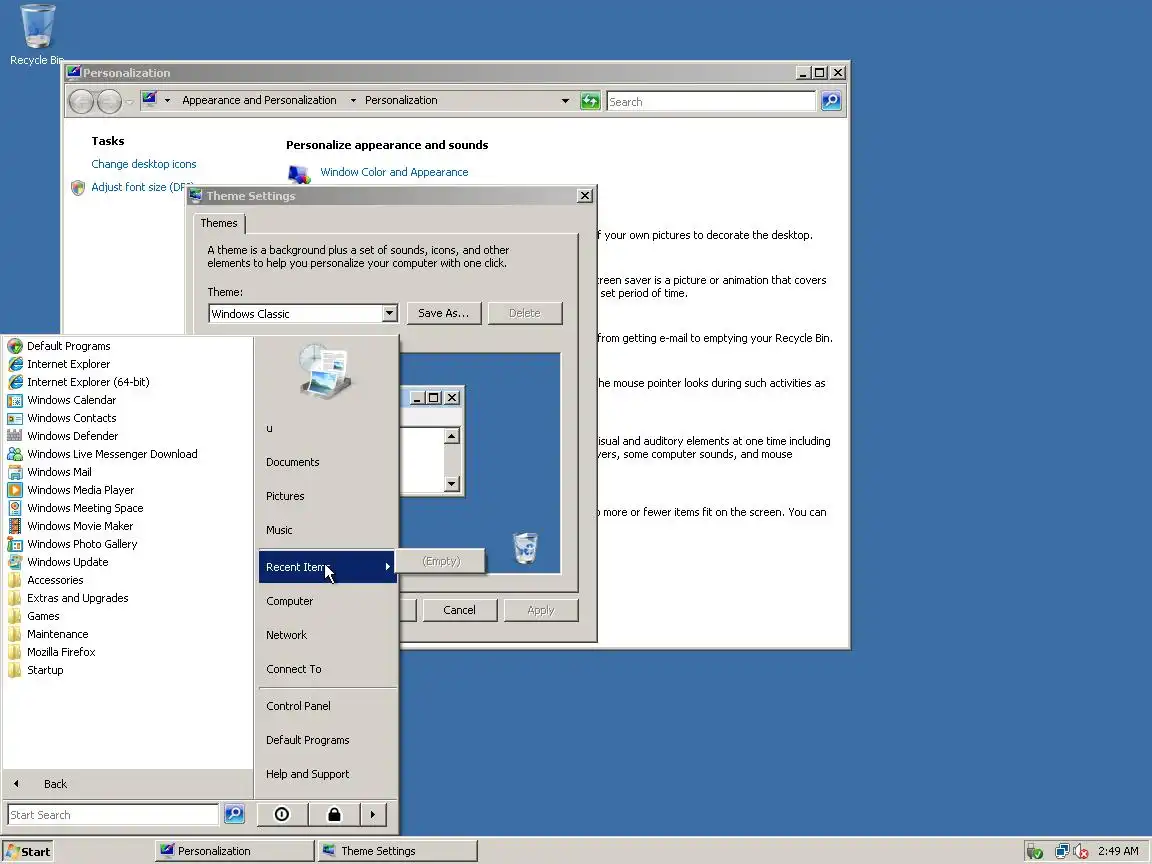Click the power button in Start menu

281,814
